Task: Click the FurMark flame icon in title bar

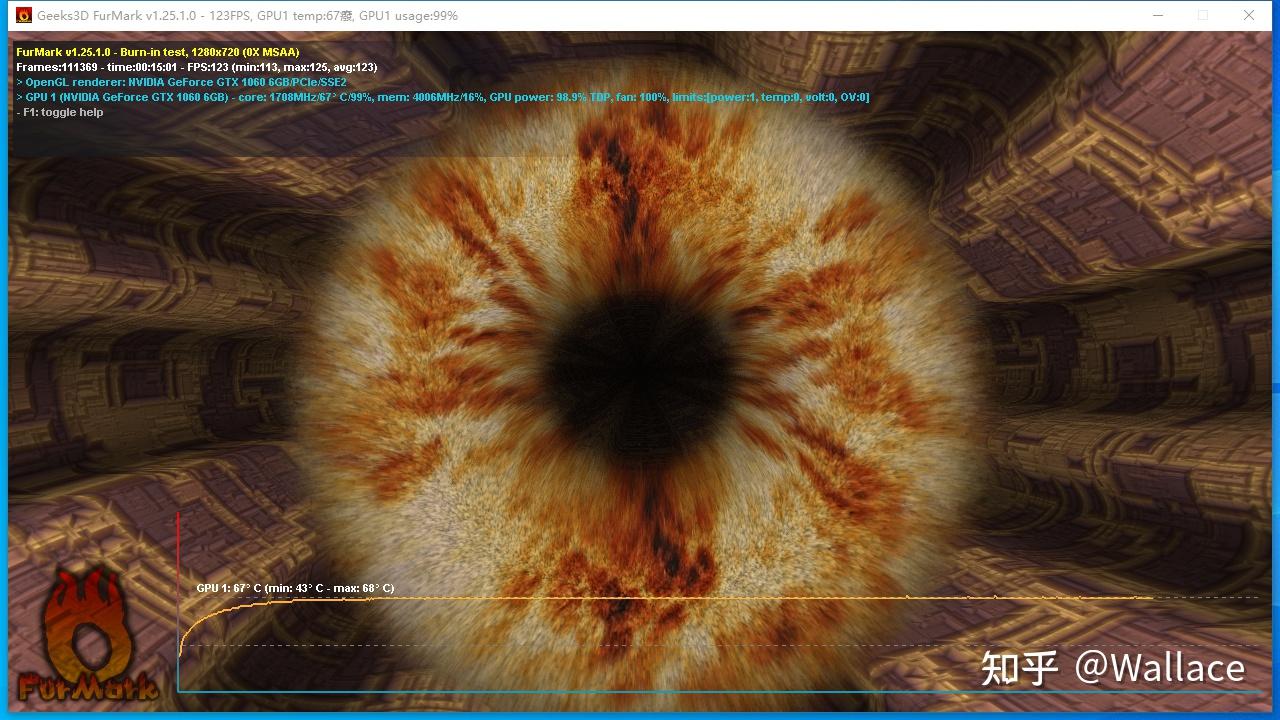Action: coord(22,16)
